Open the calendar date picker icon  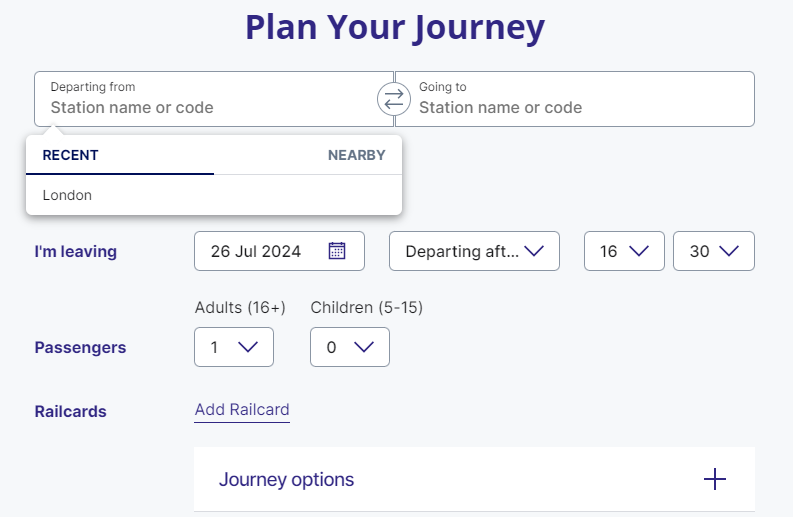point(337,251)
